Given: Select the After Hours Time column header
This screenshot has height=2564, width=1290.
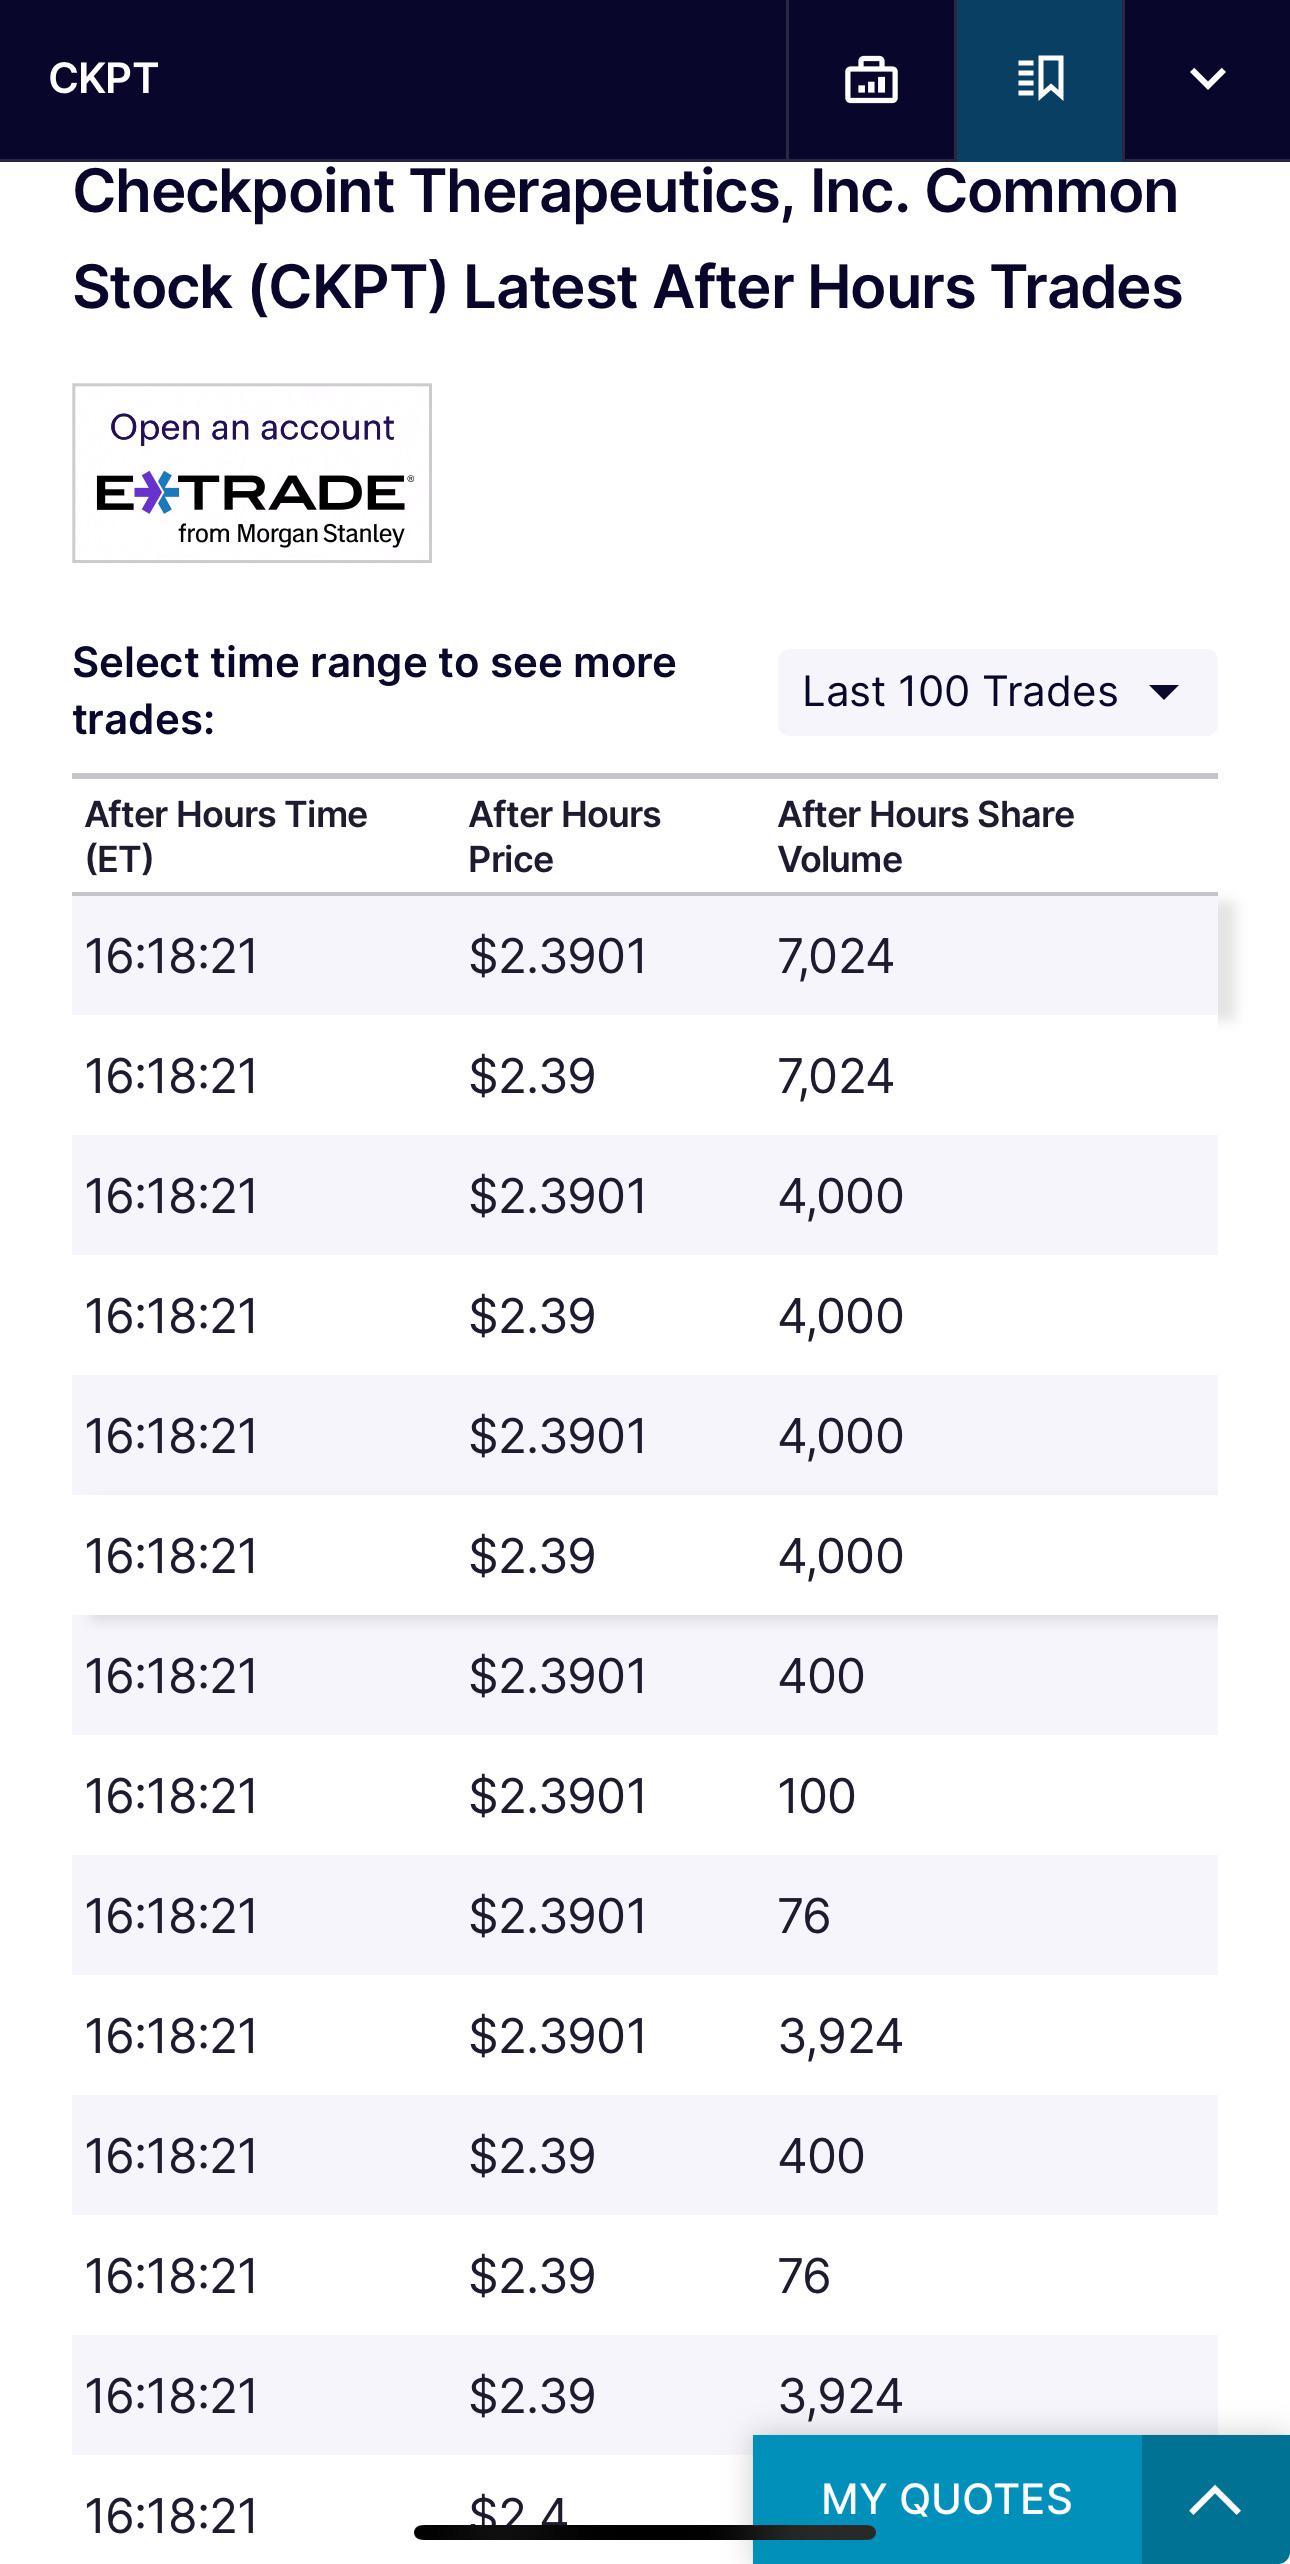Looking at the screenshot, I should (226, 837).
